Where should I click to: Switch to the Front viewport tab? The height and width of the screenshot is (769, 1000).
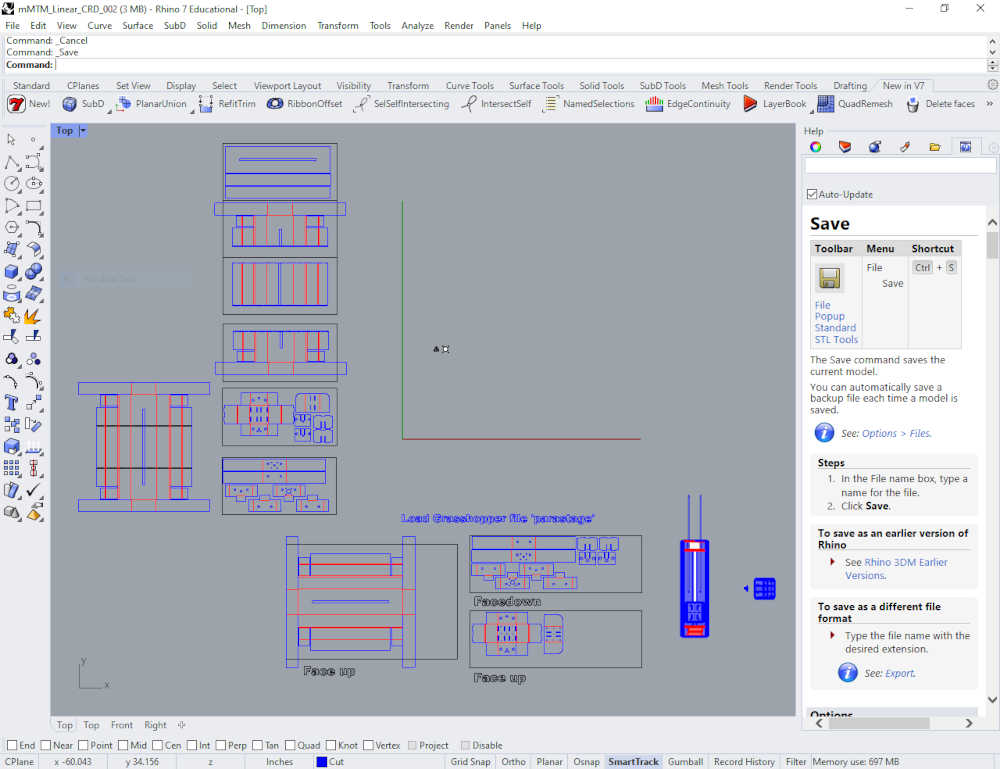(x=122, y=725)
